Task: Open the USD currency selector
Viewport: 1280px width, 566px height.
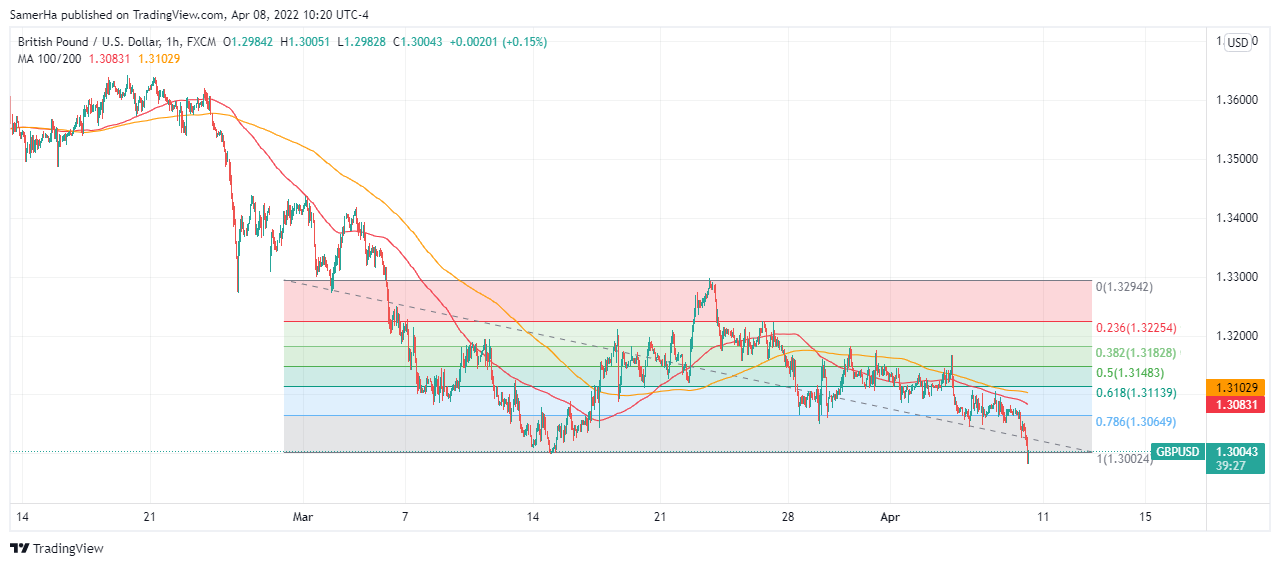Action: [1238, 42]
